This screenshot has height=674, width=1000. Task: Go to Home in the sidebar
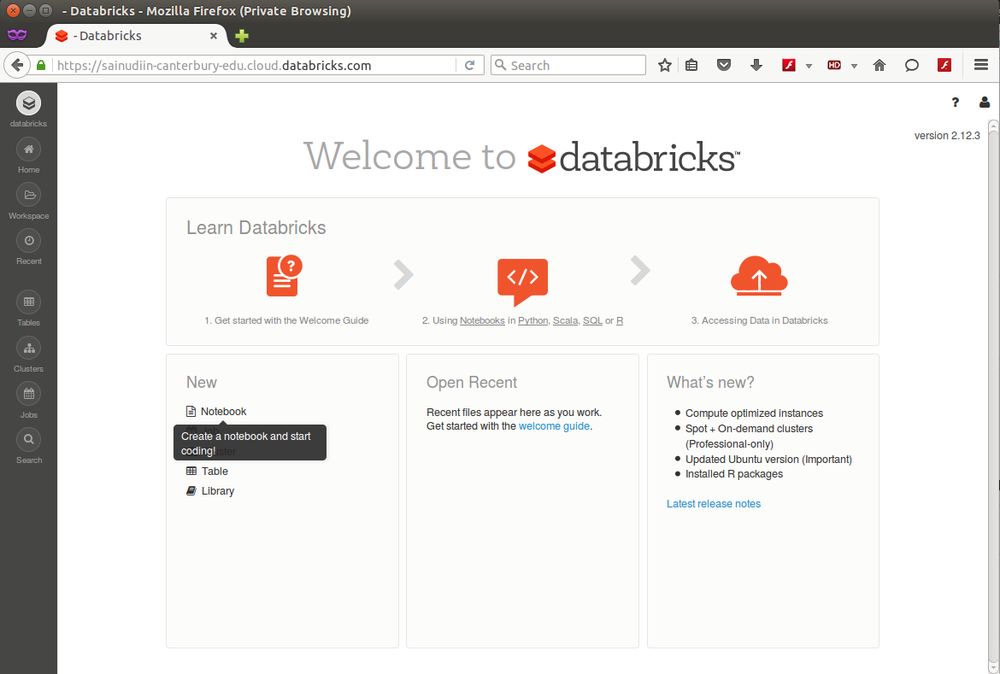coord(29,149)
